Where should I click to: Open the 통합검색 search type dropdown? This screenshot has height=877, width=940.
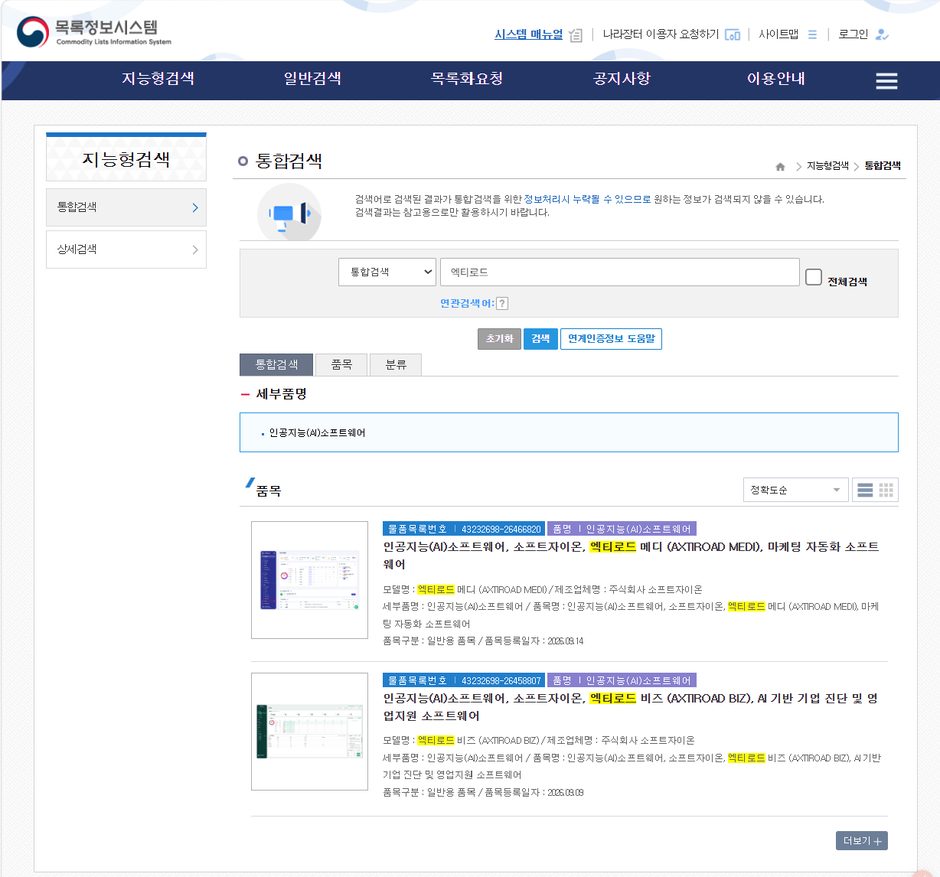tap(387, 272)
